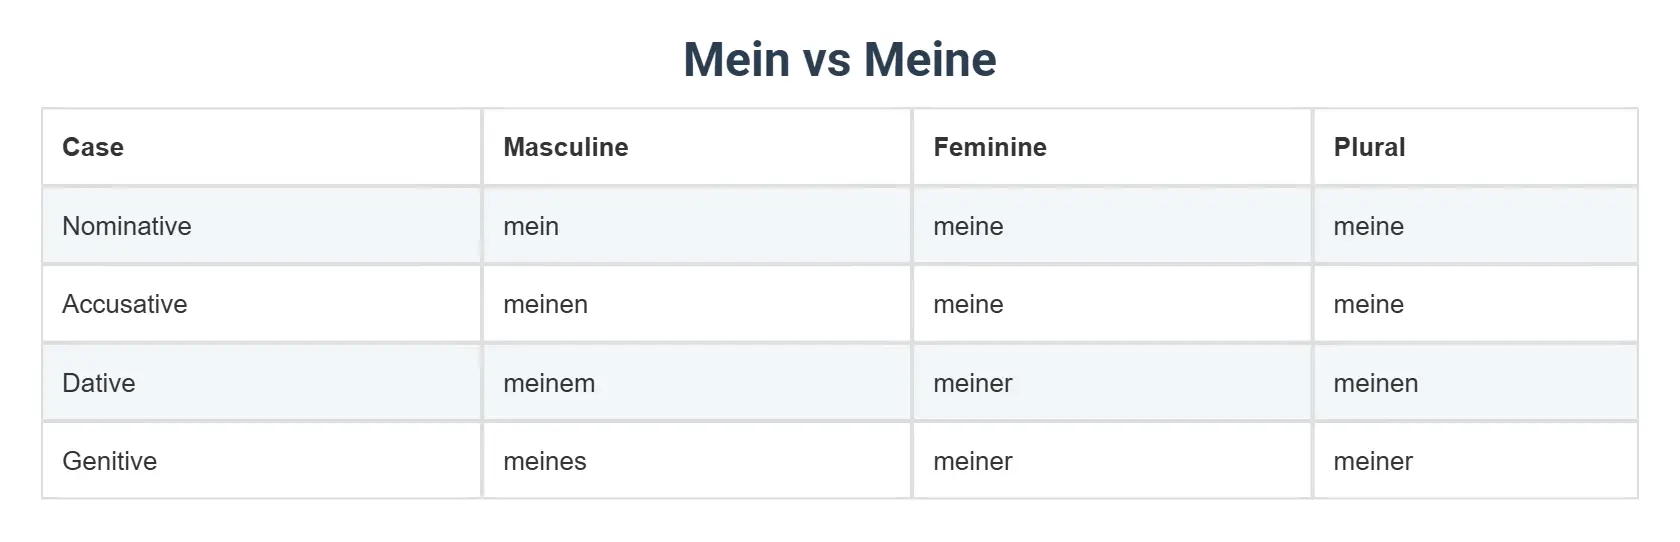The width and height of the screenshot is (1680, 542).
Task: Click the 'Accusative' row label
Action: tap(125, 304)
